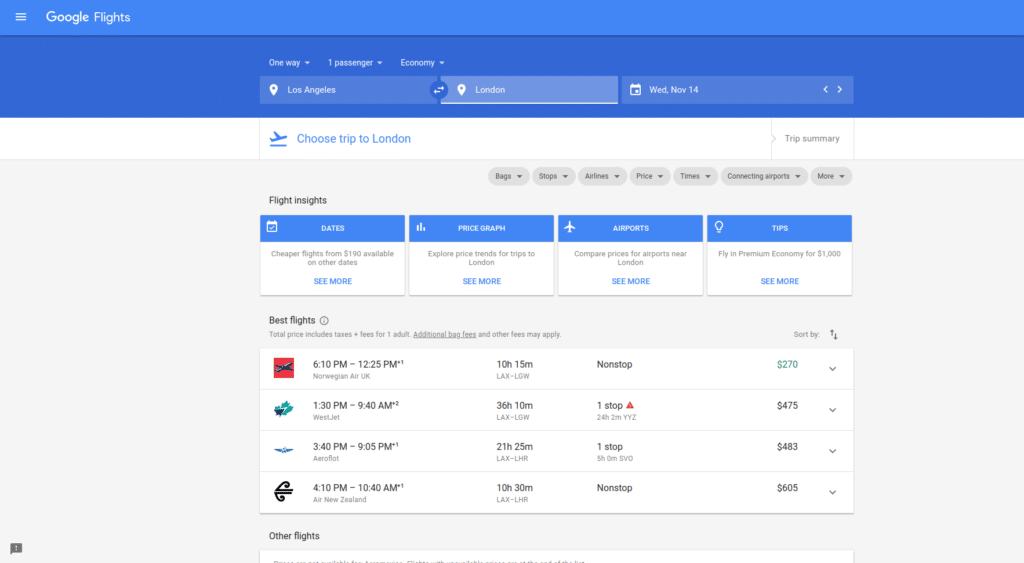The image size is (1024, 563).
Task: Open the Price filter
Action: [x=650, y=176]
